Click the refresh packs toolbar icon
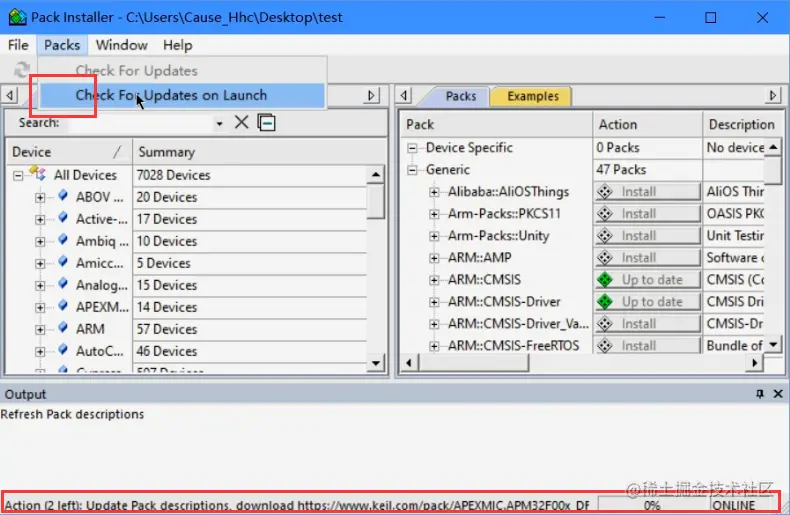The width and height of the screenshot is (790, 515). (21, 69)
